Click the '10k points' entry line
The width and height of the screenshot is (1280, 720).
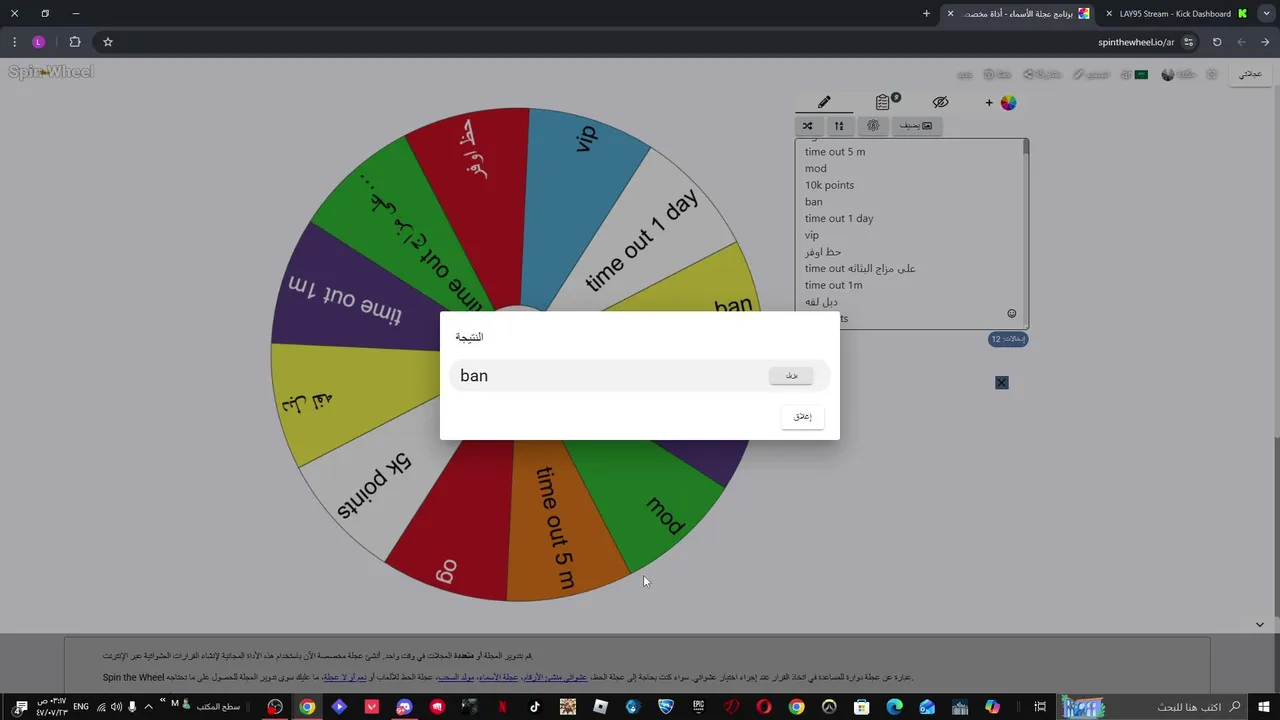pos(829,185)
